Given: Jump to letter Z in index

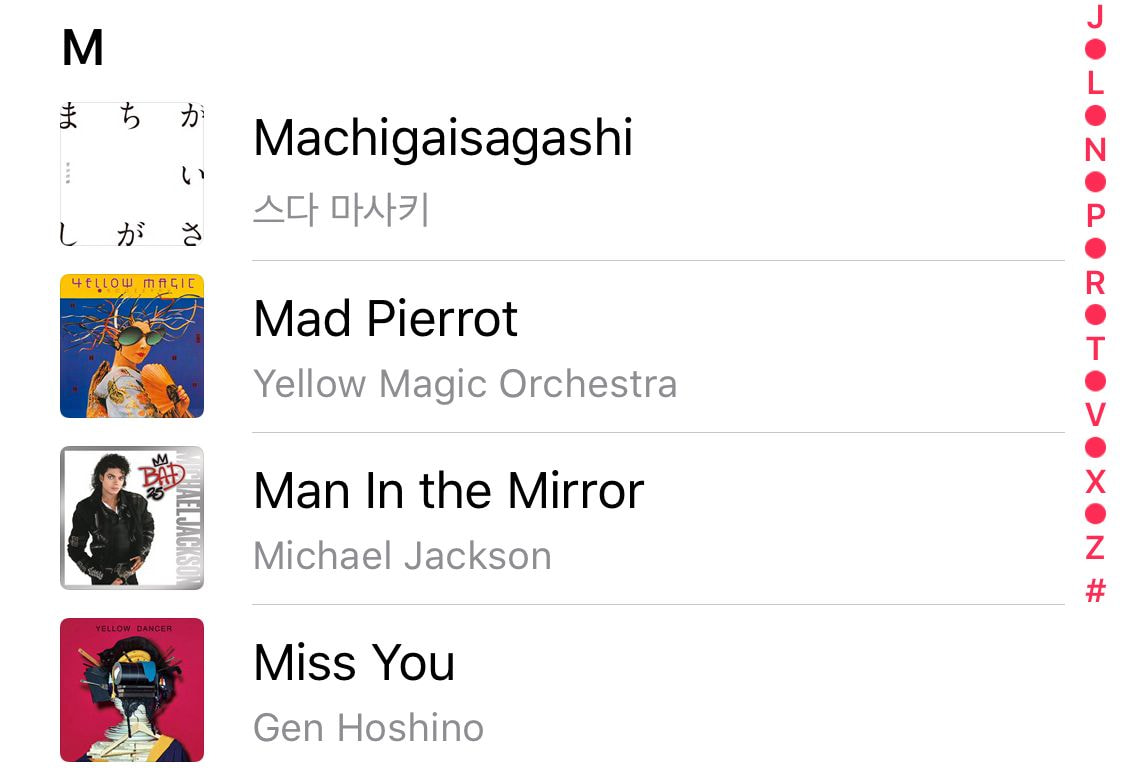Looking at the screenshot, I should [1095, 548].
